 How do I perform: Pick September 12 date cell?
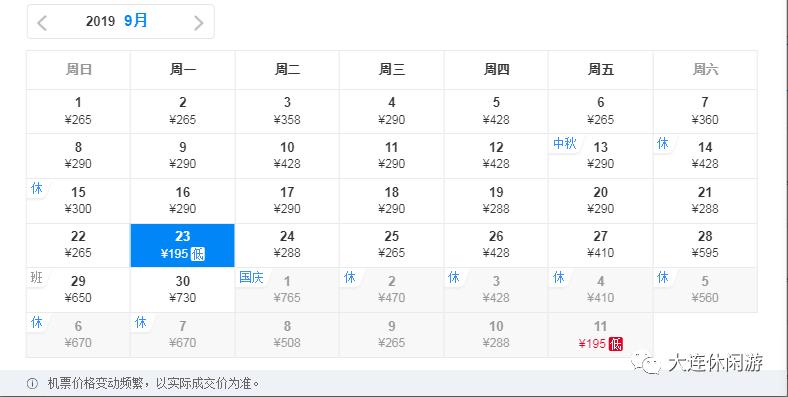point(496,156)
